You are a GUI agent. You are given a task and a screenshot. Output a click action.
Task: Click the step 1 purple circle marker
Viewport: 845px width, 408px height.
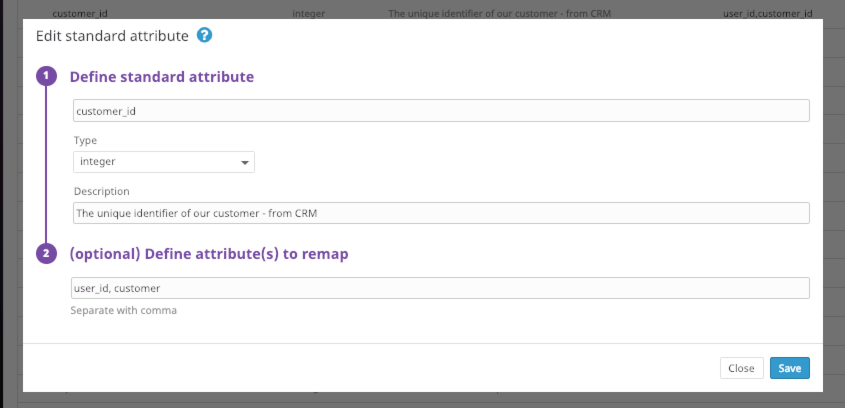coord(46,76)
